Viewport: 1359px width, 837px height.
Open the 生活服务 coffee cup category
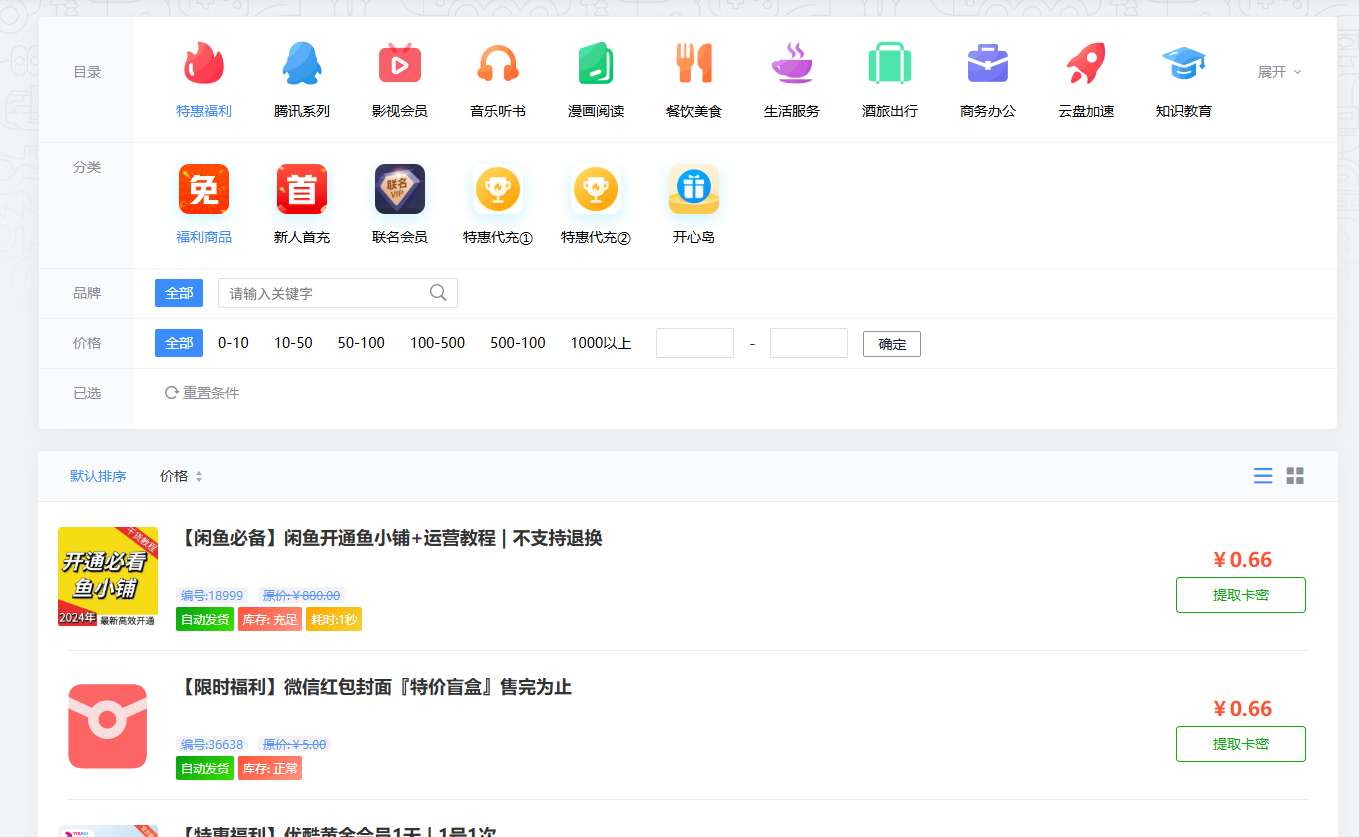click(x=792, y=64)
